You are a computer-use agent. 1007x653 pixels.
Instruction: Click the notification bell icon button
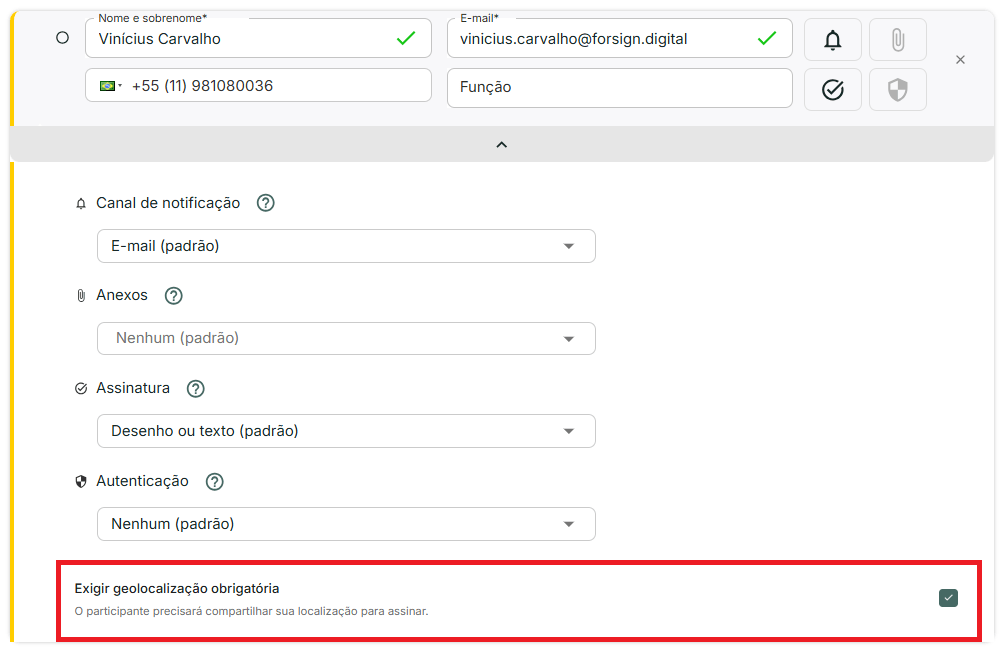coord(832,40)
